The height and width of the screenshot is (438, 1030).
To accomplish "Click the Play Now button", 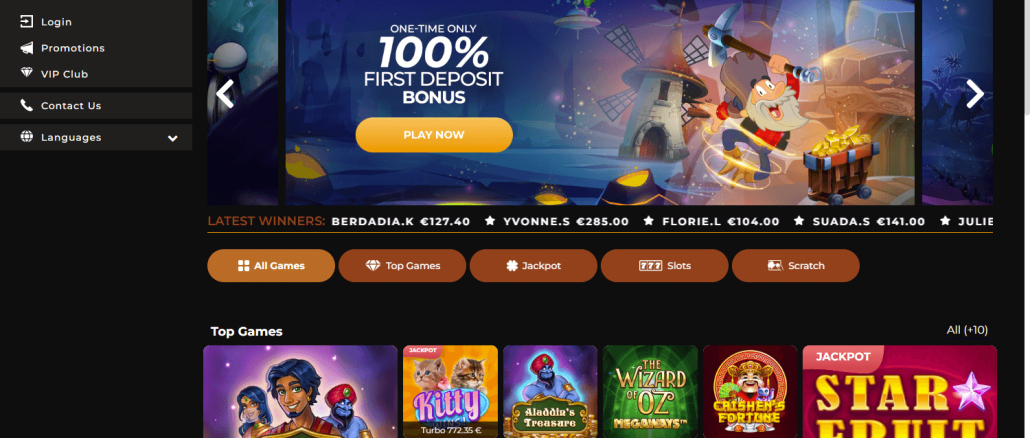I will [434, 135].
